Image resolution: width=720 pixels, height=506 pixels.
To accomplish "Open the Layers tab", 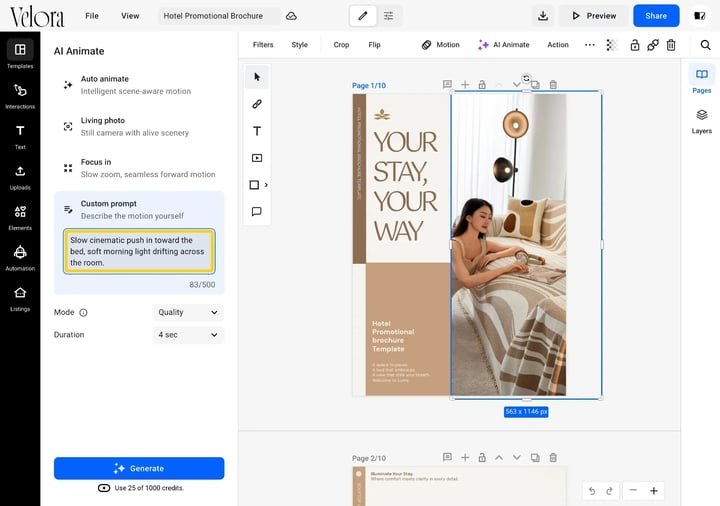I will [x=701, y=121].
